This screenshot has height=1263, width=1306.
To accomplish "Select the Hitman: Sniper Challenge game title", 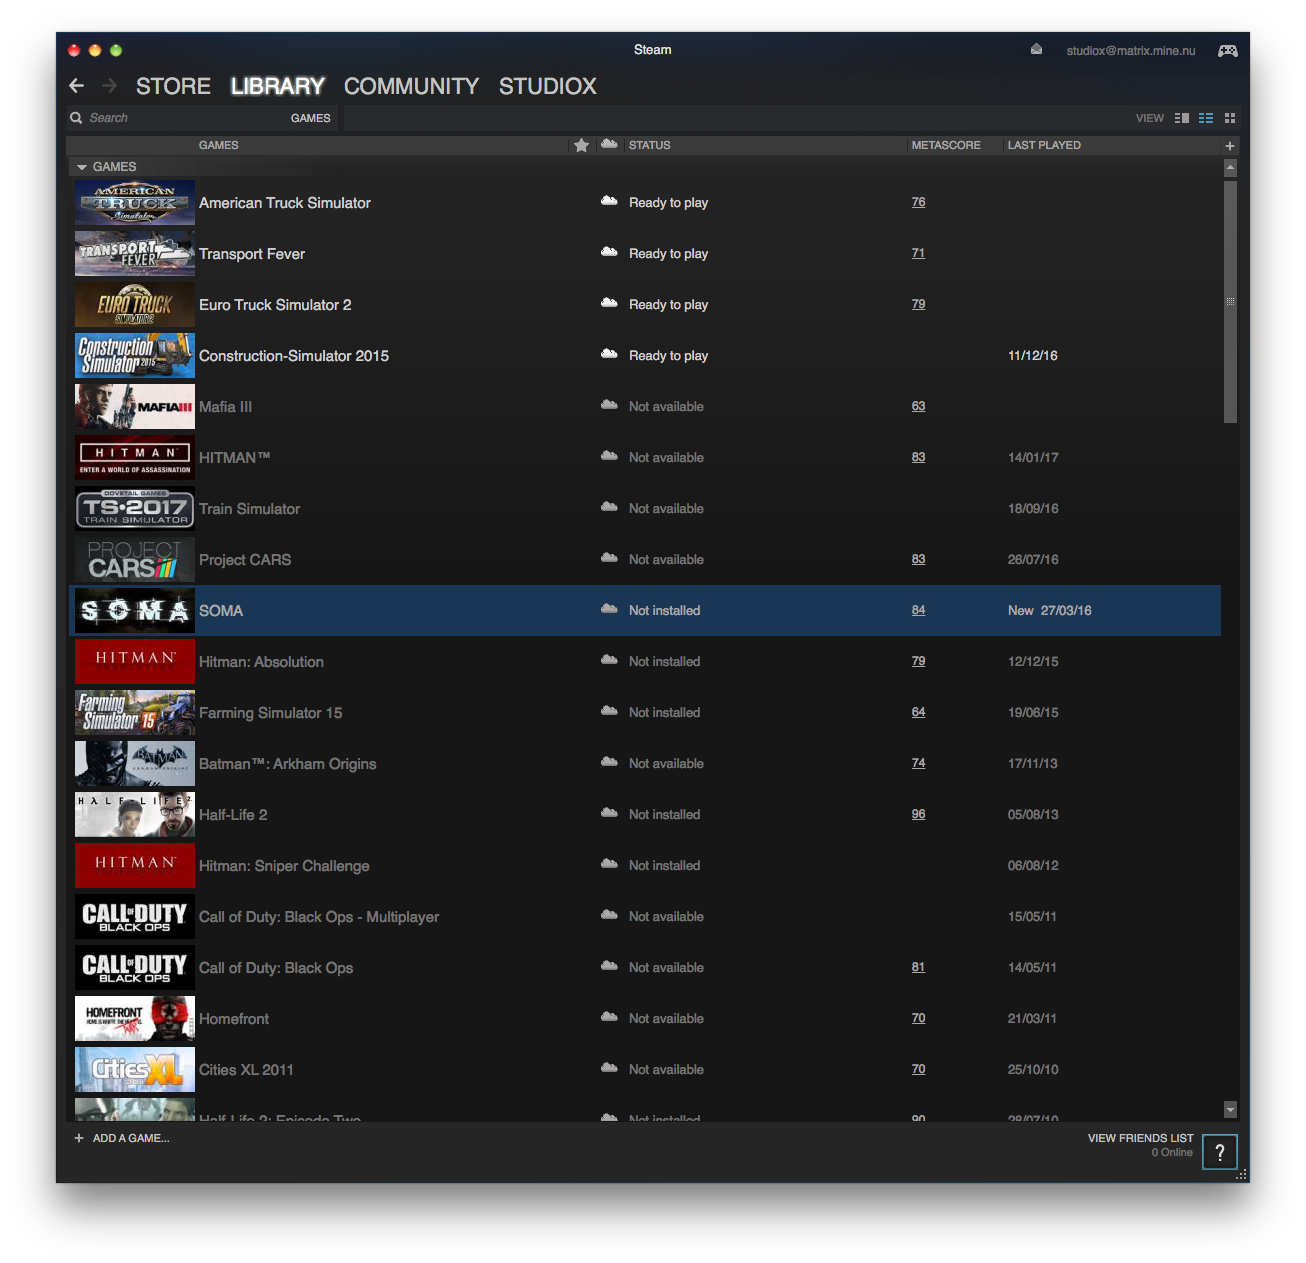I will coord(284,866).
